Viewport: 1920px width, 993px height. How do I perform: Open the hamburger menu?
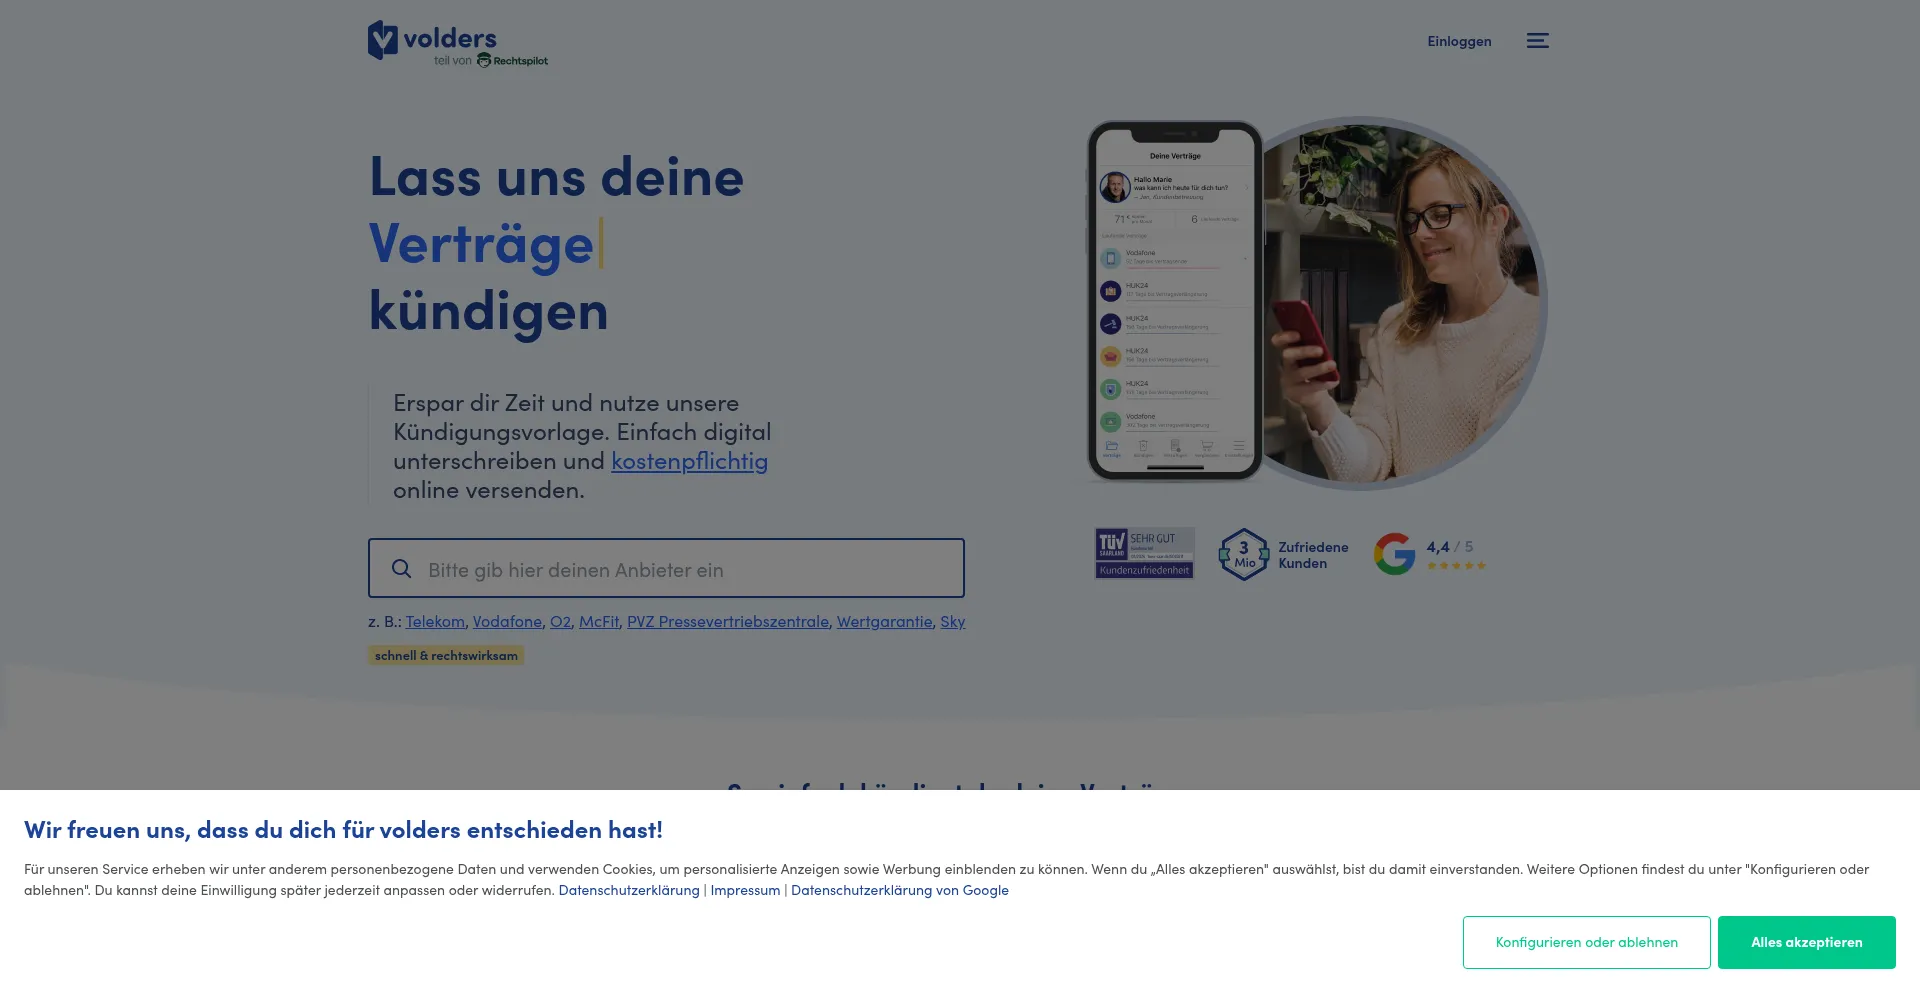coord(1537,41)
